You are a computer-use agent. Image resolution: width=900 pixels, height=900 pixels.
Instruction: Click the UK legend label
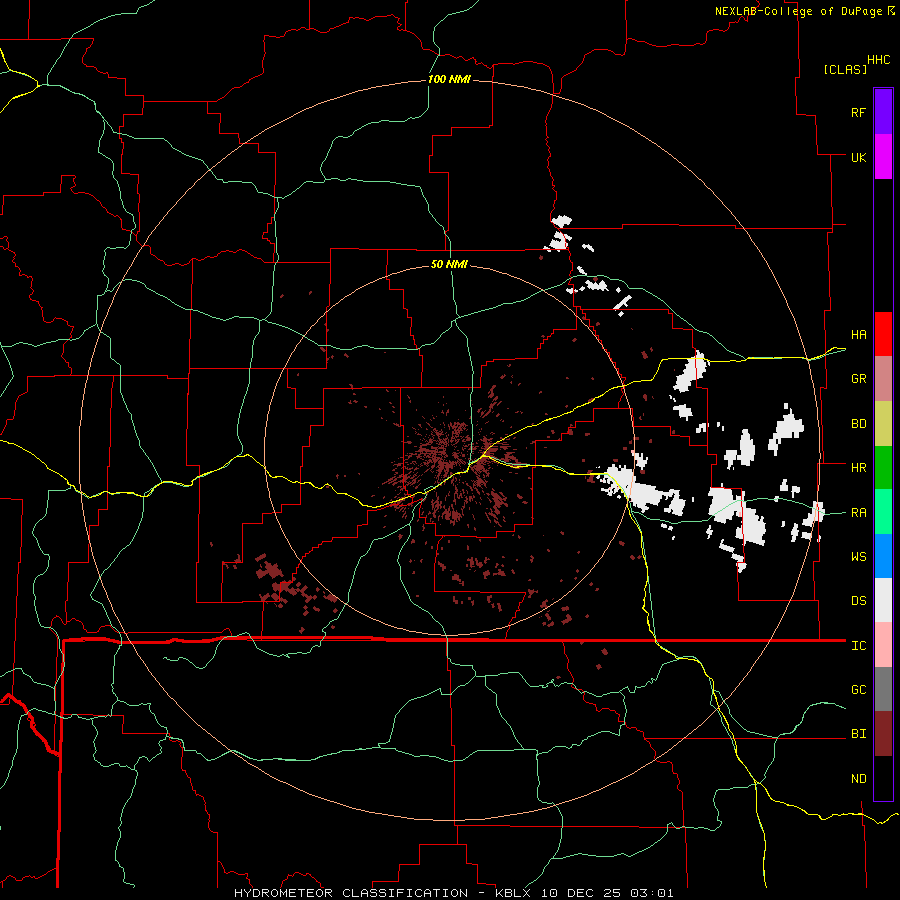click(858, 157)
